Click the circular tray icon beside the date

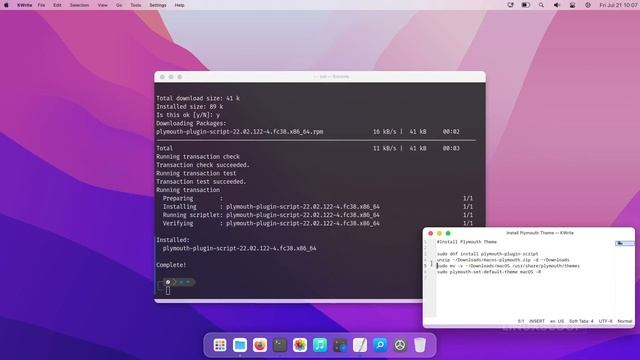(588, 5)
